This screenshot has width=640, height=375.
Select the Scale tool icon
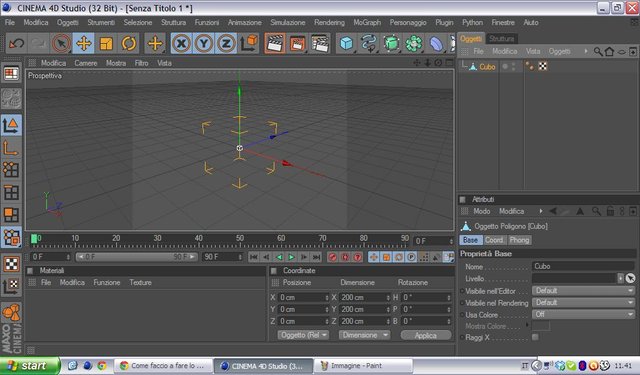[106, 43]
